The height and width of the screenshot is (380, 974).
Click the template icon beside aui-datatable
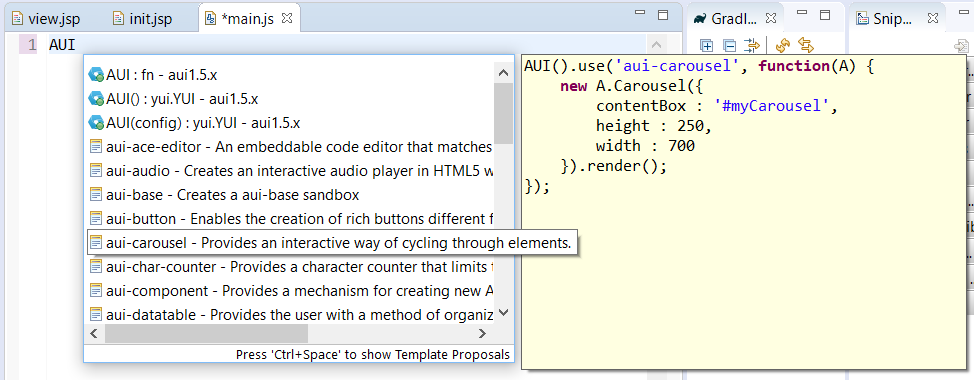point(96,314)
